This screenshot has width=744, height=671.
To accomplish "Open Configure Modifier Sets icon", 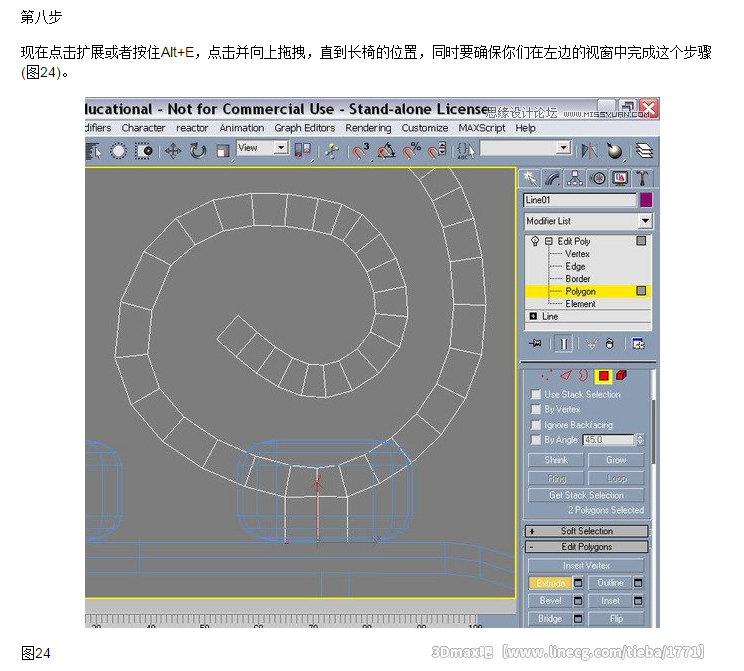I will click(638, 344).
